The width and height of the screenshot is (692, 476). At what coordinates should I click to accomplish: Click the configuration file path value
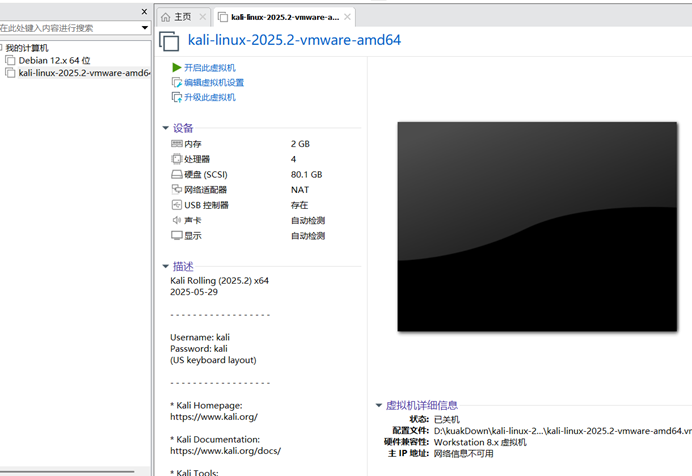coord(563,431)
